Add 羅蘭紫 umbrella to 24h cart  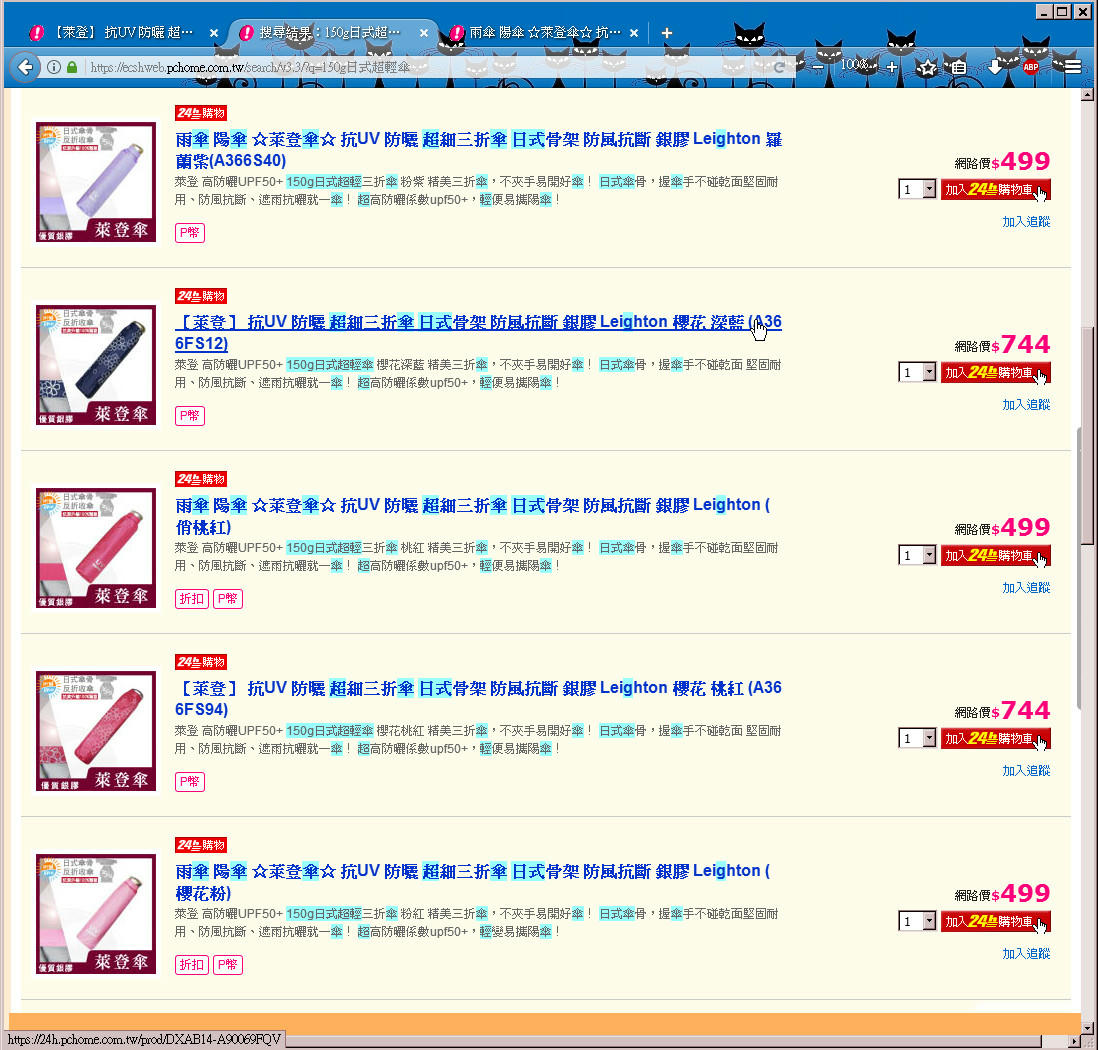[995, 190]
